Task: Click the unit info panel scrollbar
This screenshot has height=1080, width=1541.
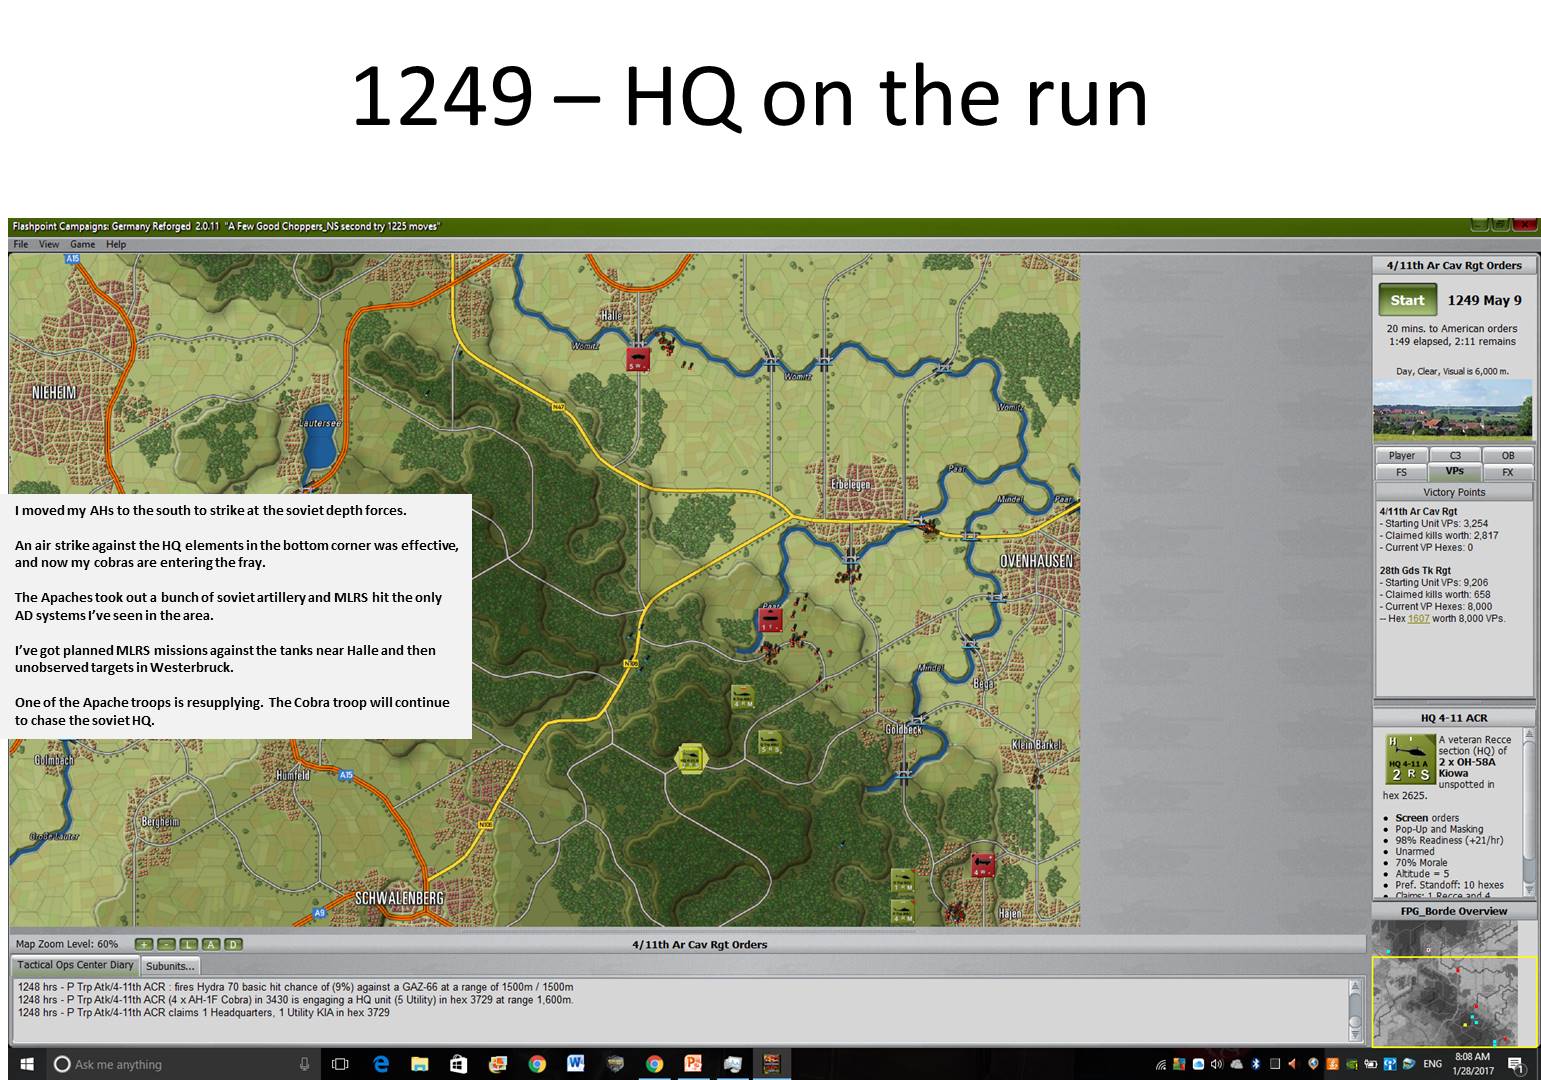Action: click(x=1527, y=812)
